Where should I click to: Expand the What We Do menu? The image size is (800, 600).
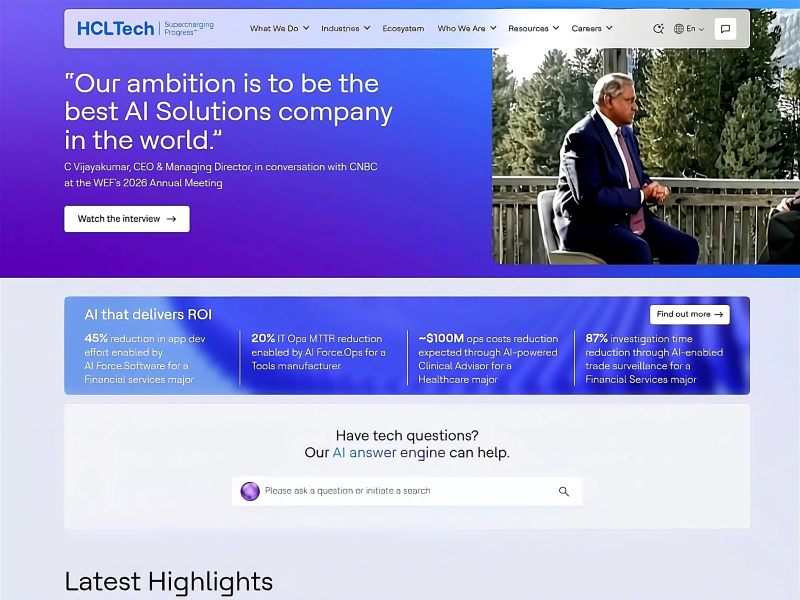pos(279,29)
